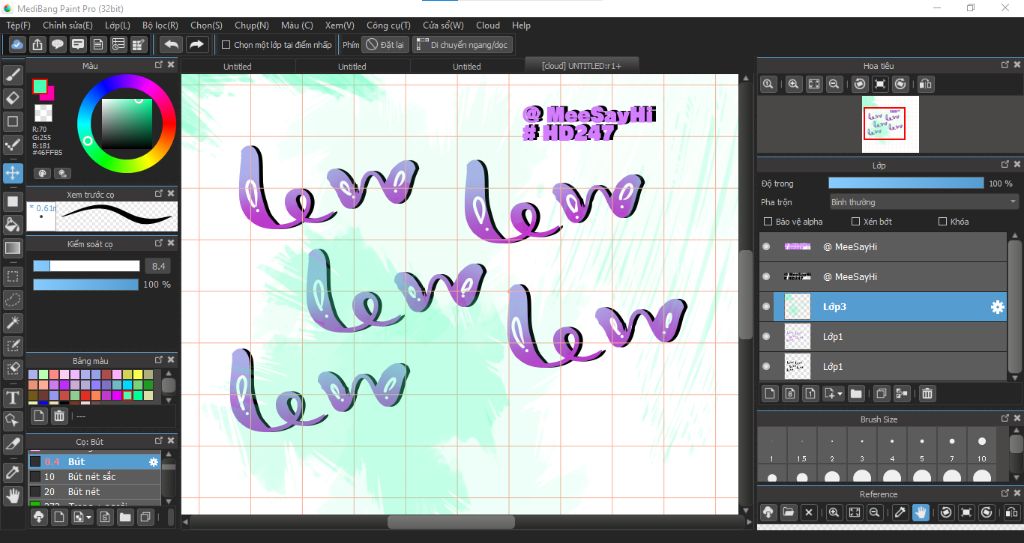Switch to the [cloud] UNTITLED:r1+ tab
The height and width of the screenshot is (543, 1024).
click(581, 66)
